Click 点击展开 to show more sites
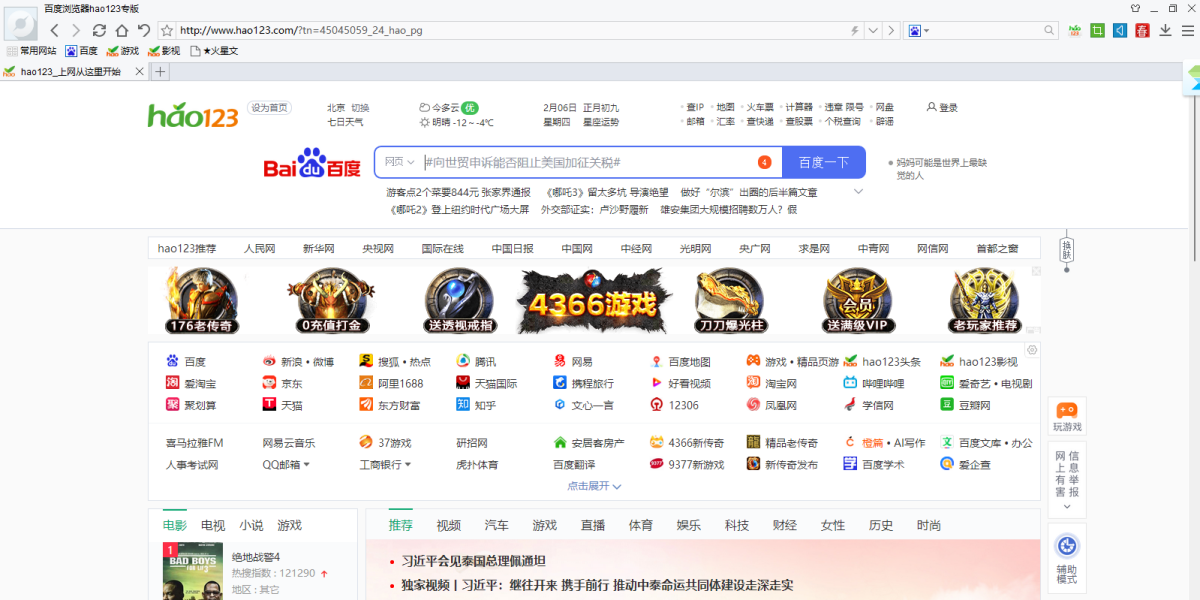 [589, 485]
